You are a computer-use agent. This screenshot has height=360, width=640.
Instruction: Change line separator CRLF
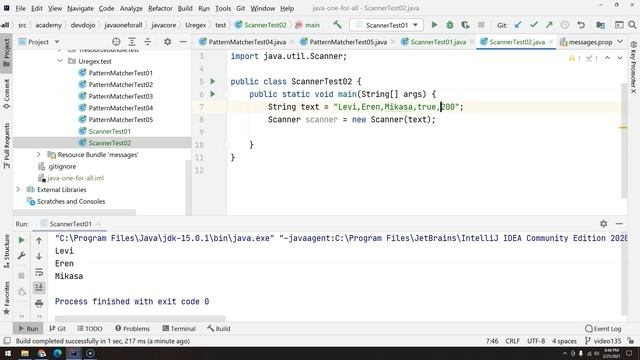click(x=512, y=341)
